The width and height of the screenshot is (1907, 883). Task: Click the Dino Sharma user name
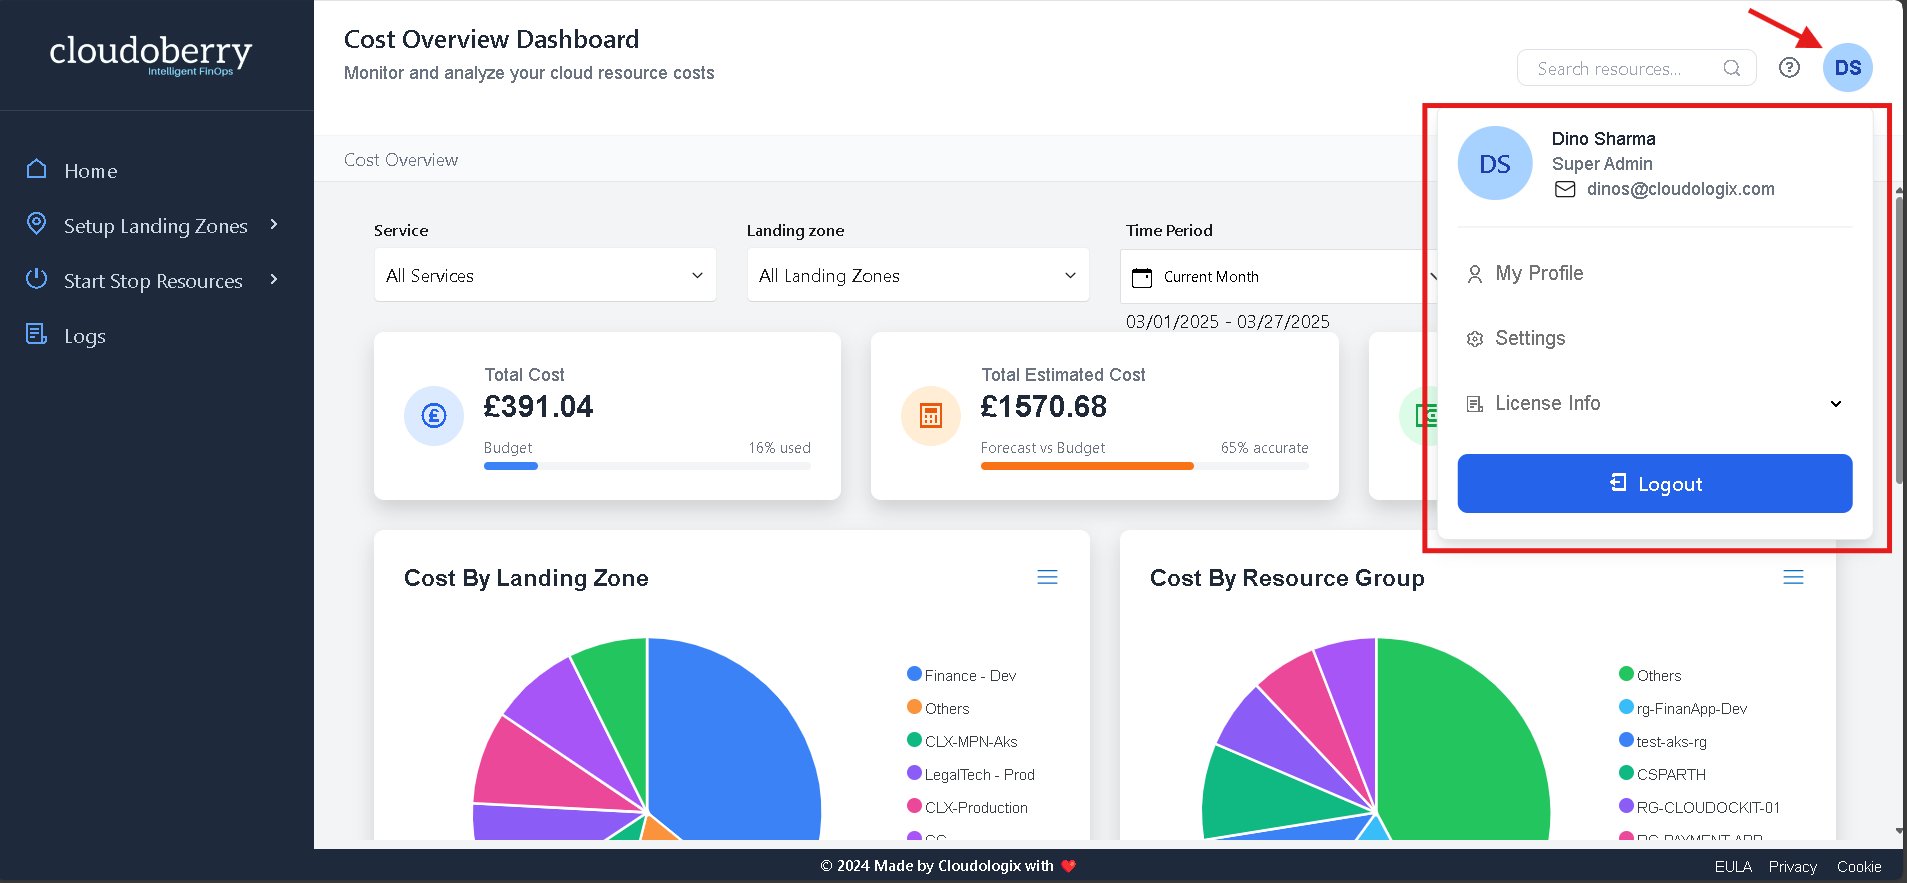[1603, 139]
